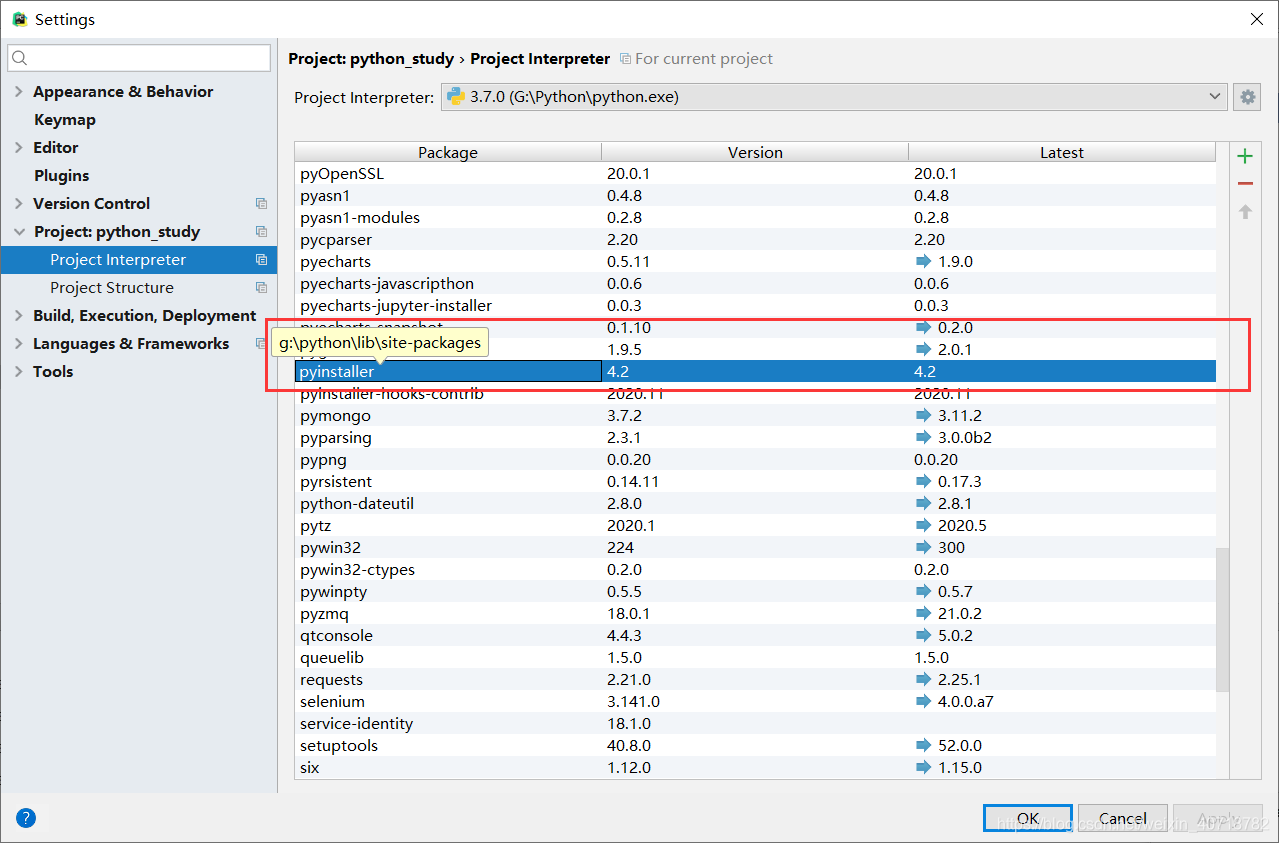
Task: Select the qtconsole package row
Action: click(755, 635)
